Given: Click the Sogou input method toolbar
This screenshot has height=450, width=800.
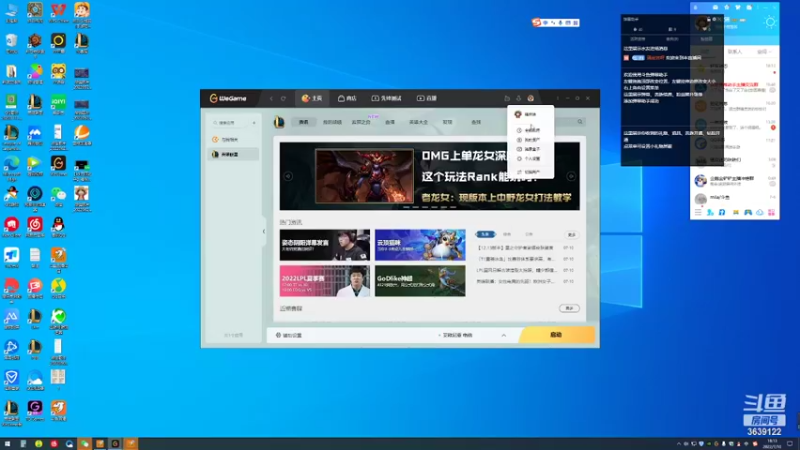Looking at the screenshot, I should 556,22.
